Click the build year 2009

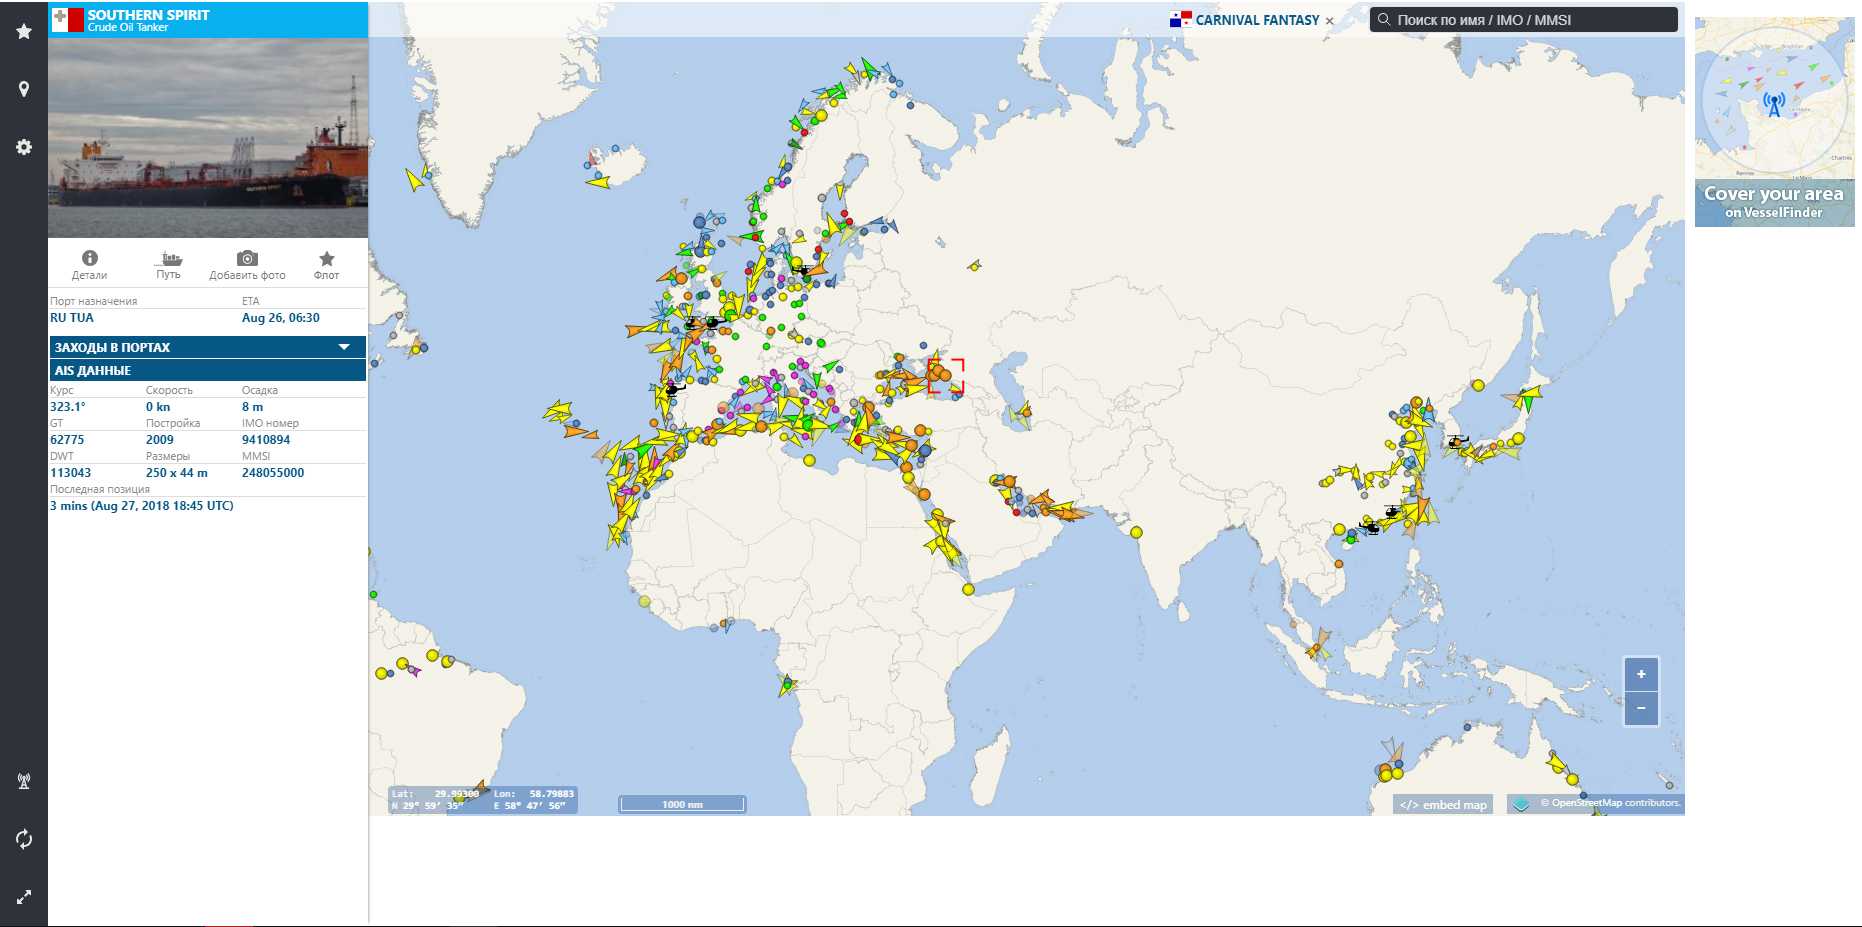pyautogui.click(x=160, y=440)
